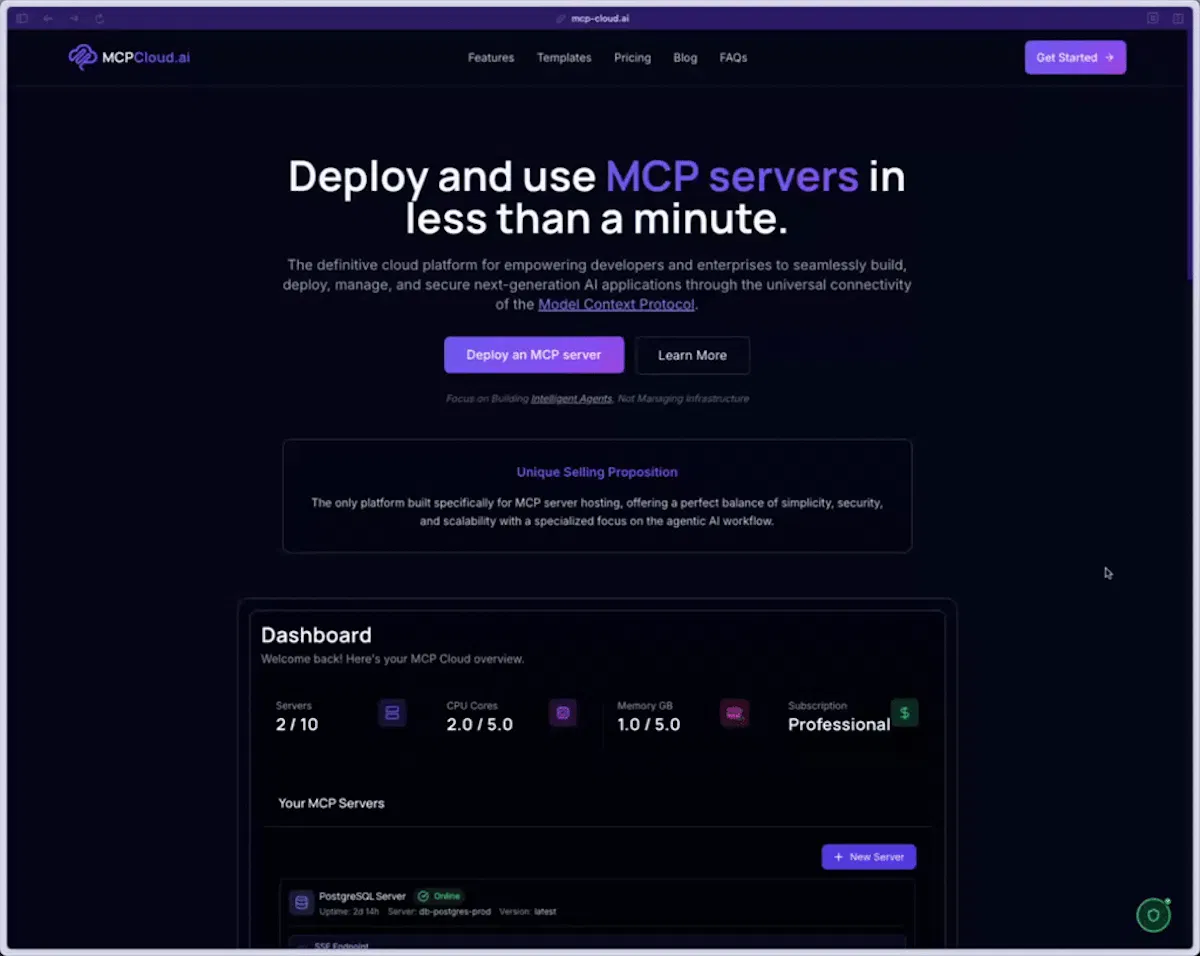Open the Blog nav item
Viewport: 1200px width, 956px height.
coord(685,58)
